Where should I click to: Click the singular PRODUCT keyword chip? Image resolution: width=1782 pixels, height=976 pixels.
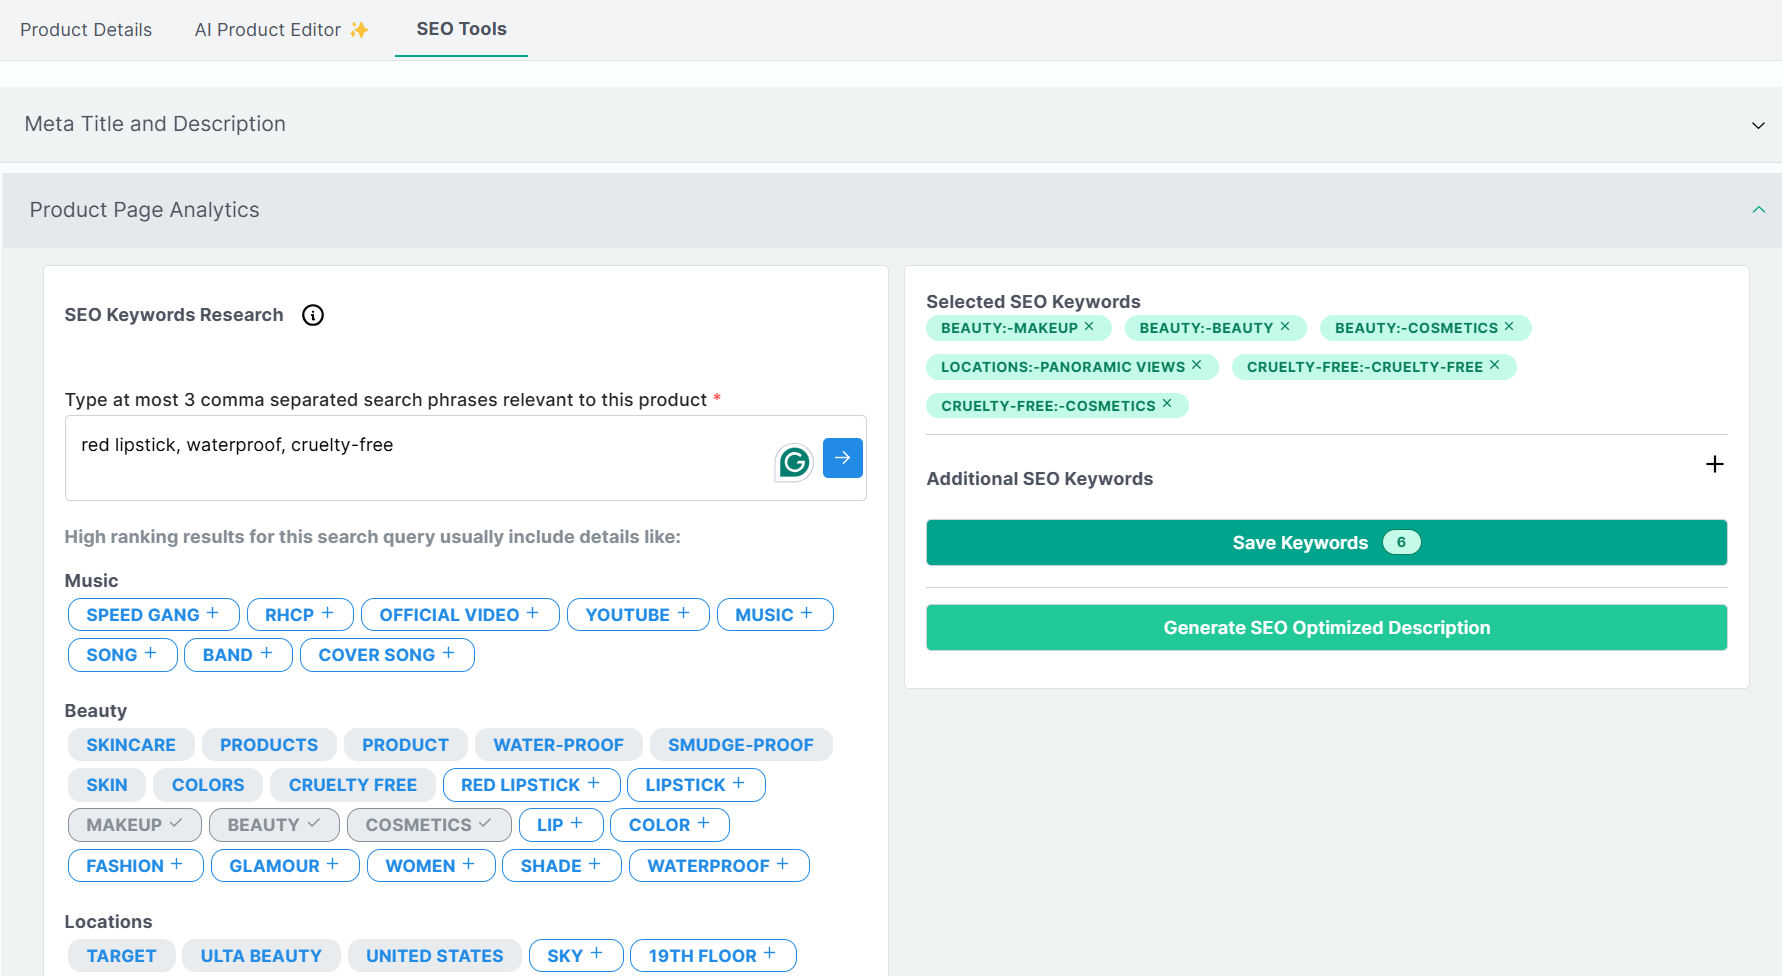[406, 744]
